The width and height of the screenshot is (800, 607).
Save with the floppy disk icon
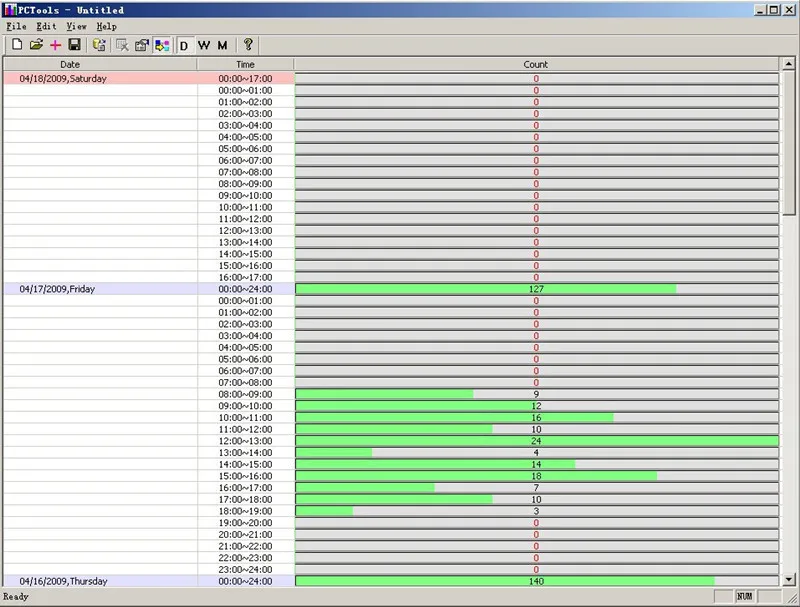click(74, 45)
